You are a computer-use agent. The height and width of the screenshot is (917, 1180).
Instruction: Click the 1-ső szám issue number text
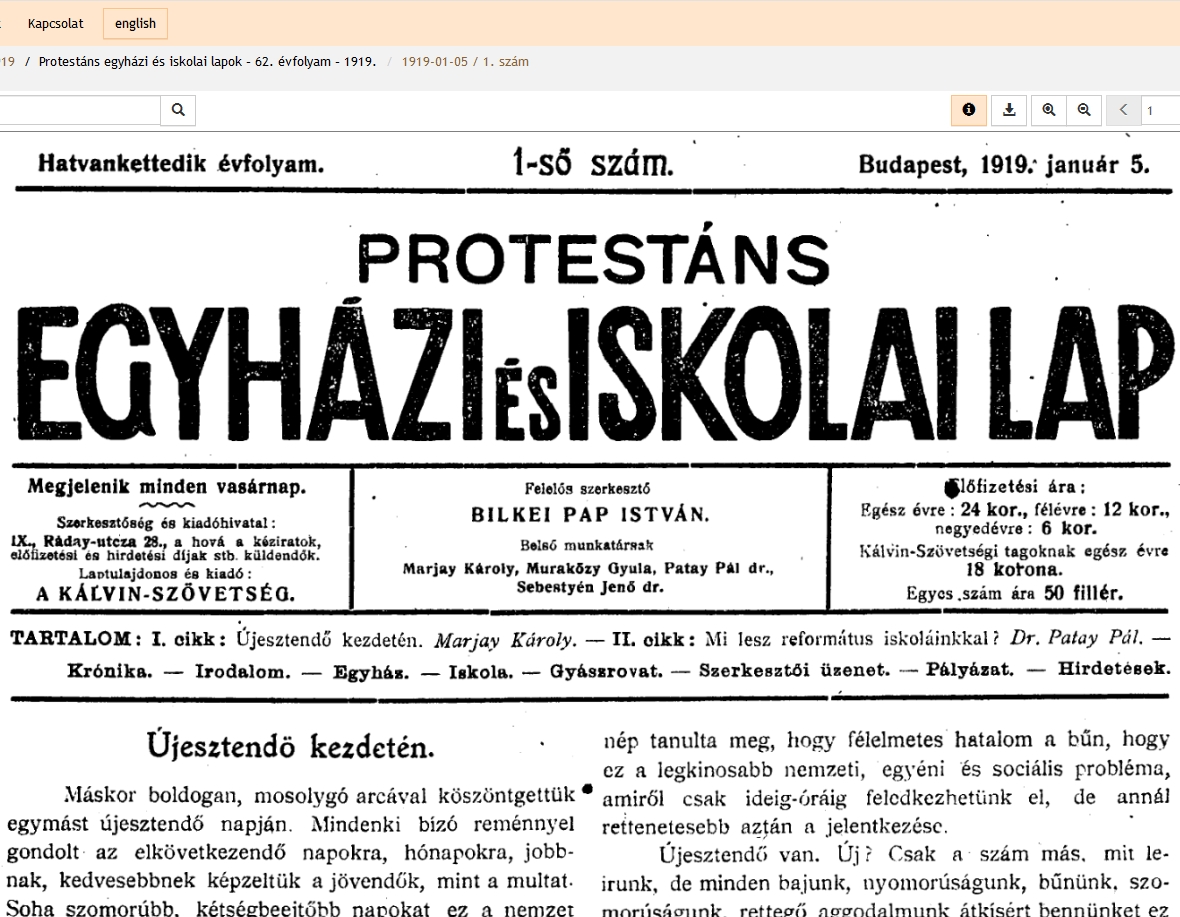(x=593, y=162)
